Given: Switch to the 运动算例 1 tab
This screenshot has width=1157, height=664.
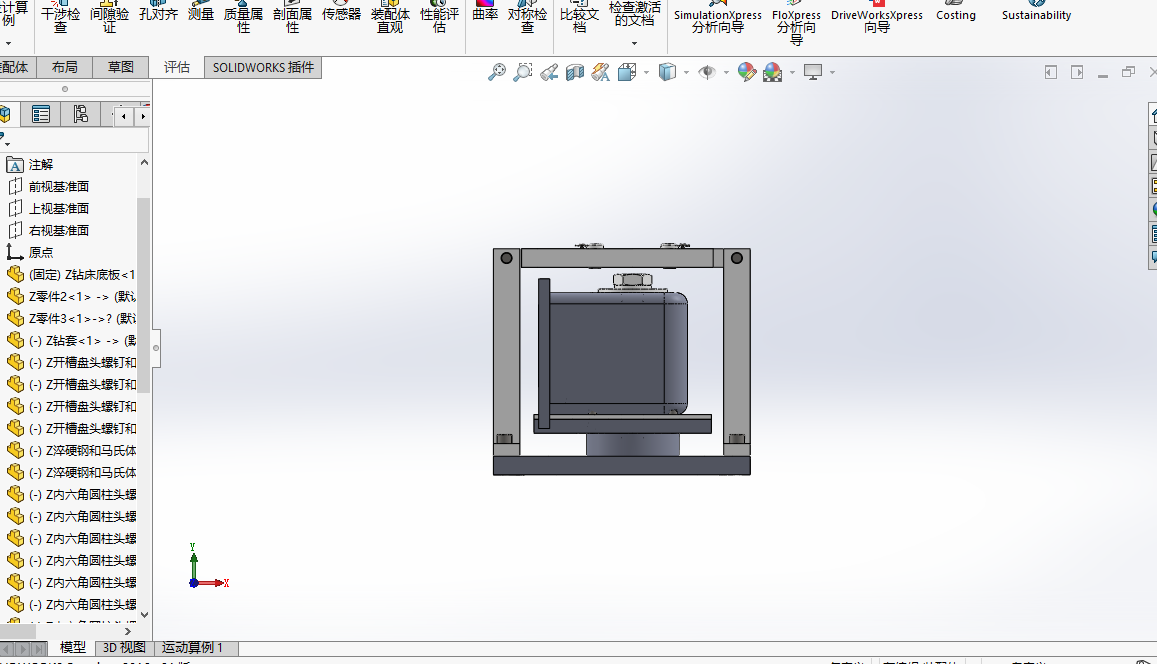Looking at the screenshot, I should coord(193,648).
